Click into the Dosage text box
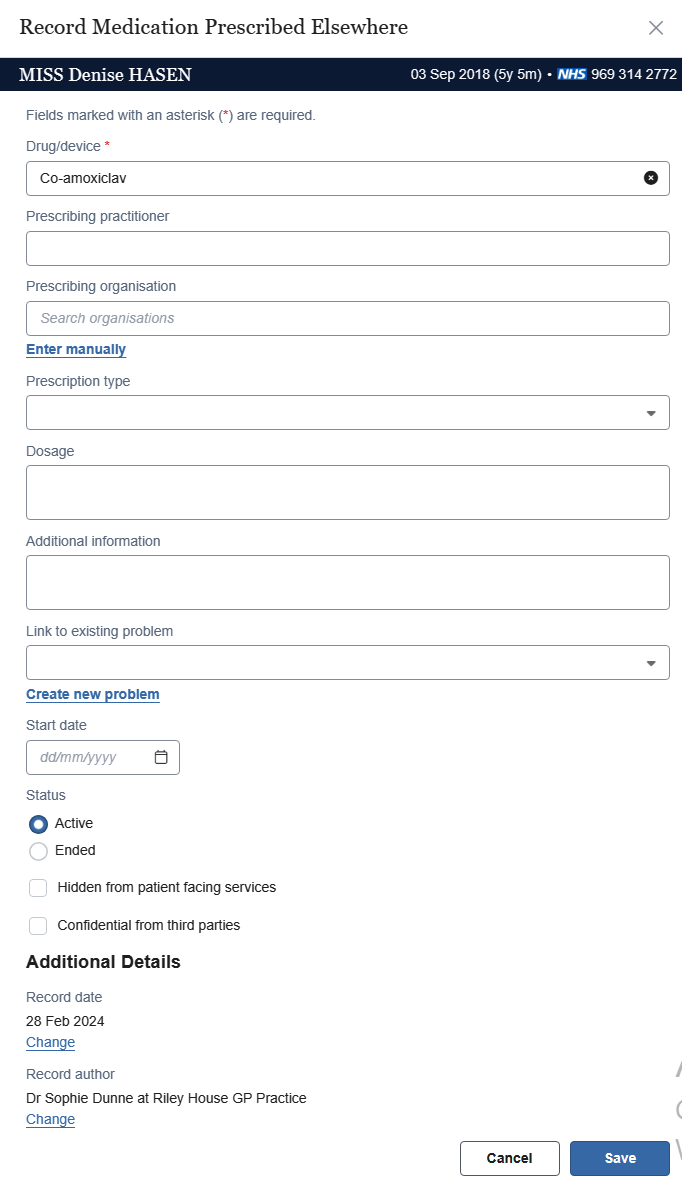This screenshot has width=682, height=1182. pos(348,492)
